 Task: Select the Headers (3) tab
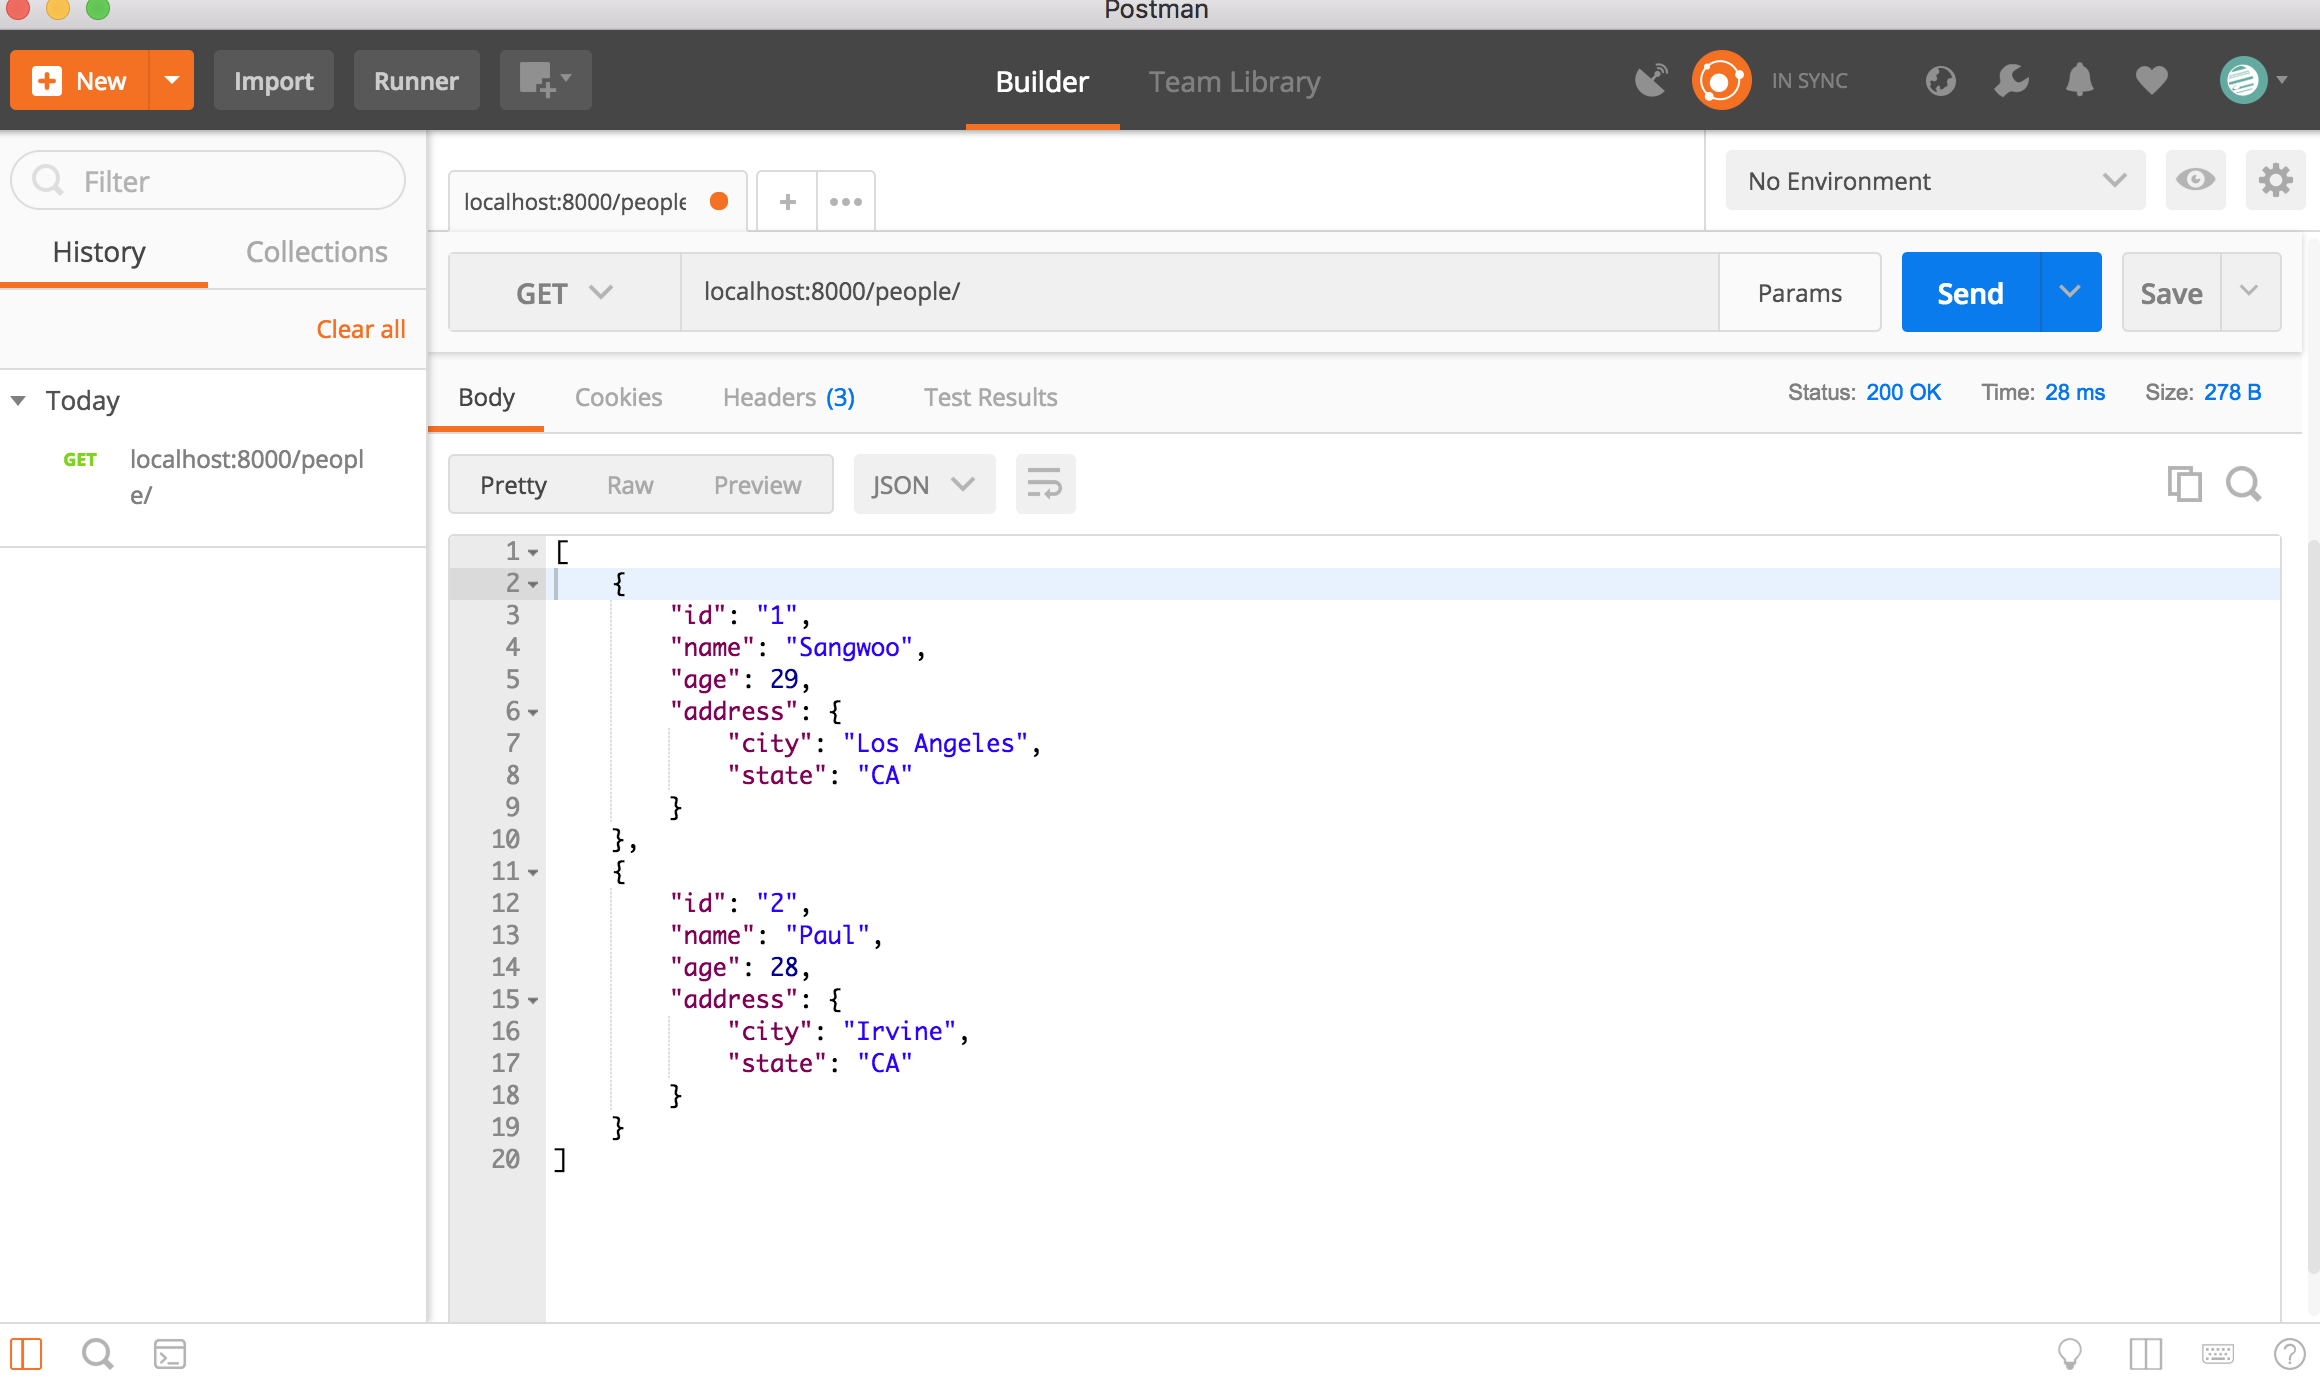point(788,397)
